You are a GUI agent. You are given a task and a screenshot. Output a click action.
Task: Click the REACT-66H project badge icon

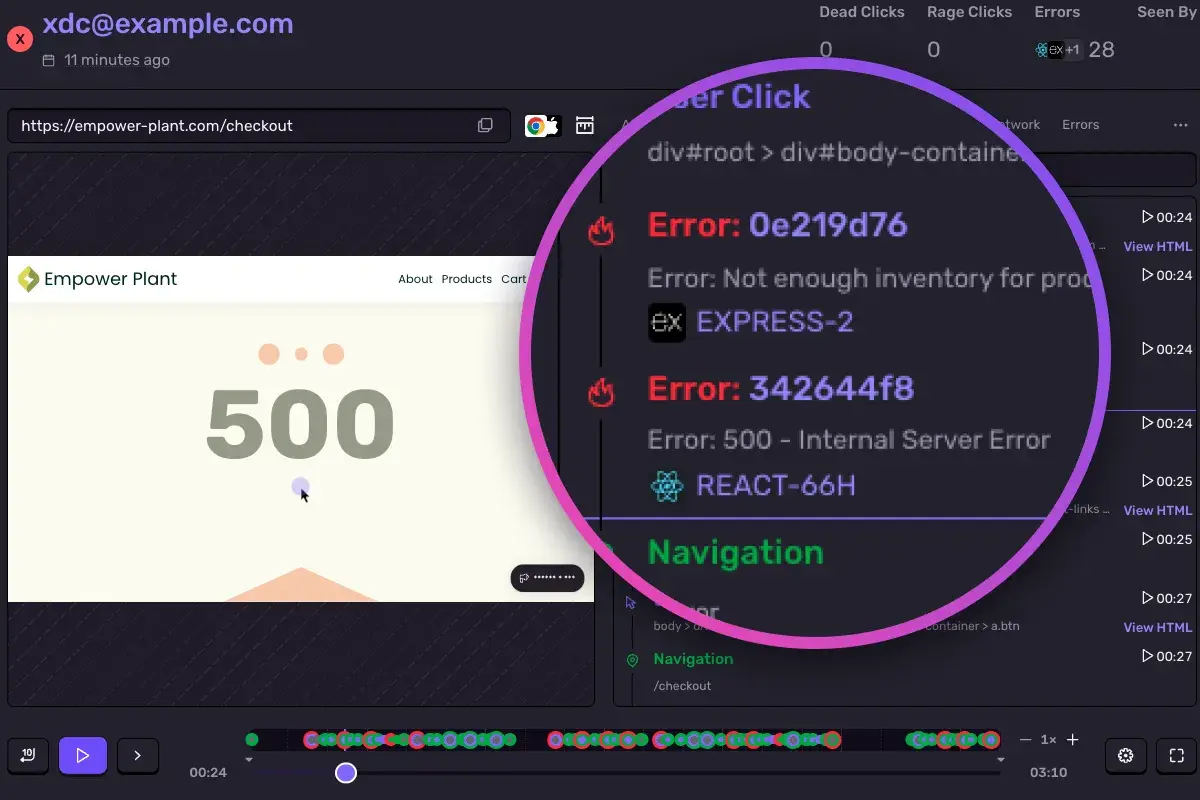tap(666, 485)
